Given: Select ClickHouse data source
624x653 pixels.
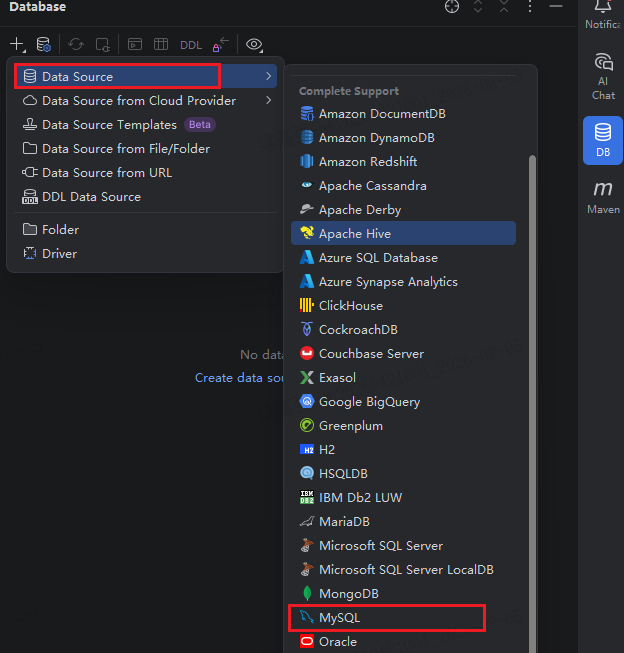Looking at the screenshot, I should [x=403, y=305].
